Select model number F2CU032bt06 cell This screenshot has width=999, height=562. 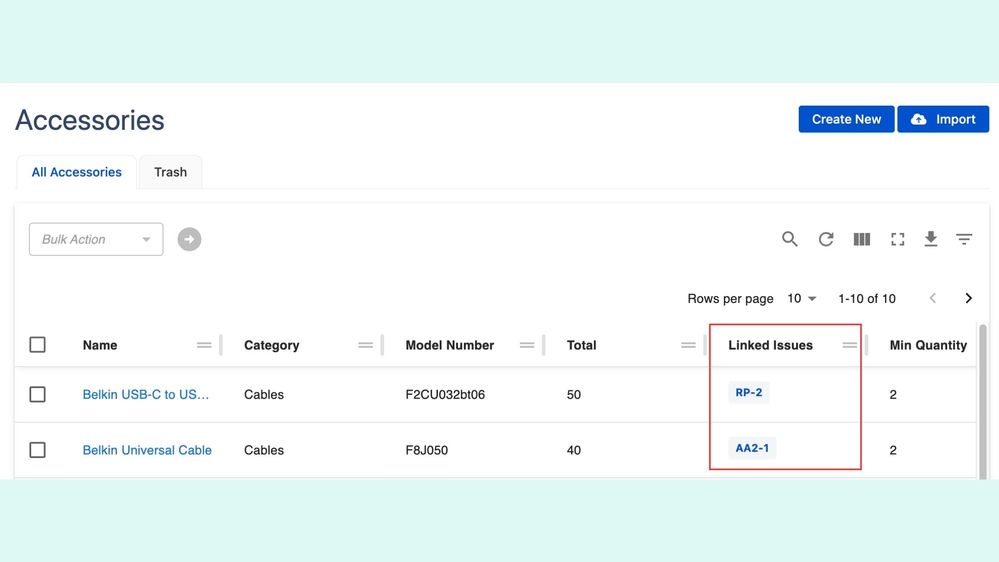(445, 394)
